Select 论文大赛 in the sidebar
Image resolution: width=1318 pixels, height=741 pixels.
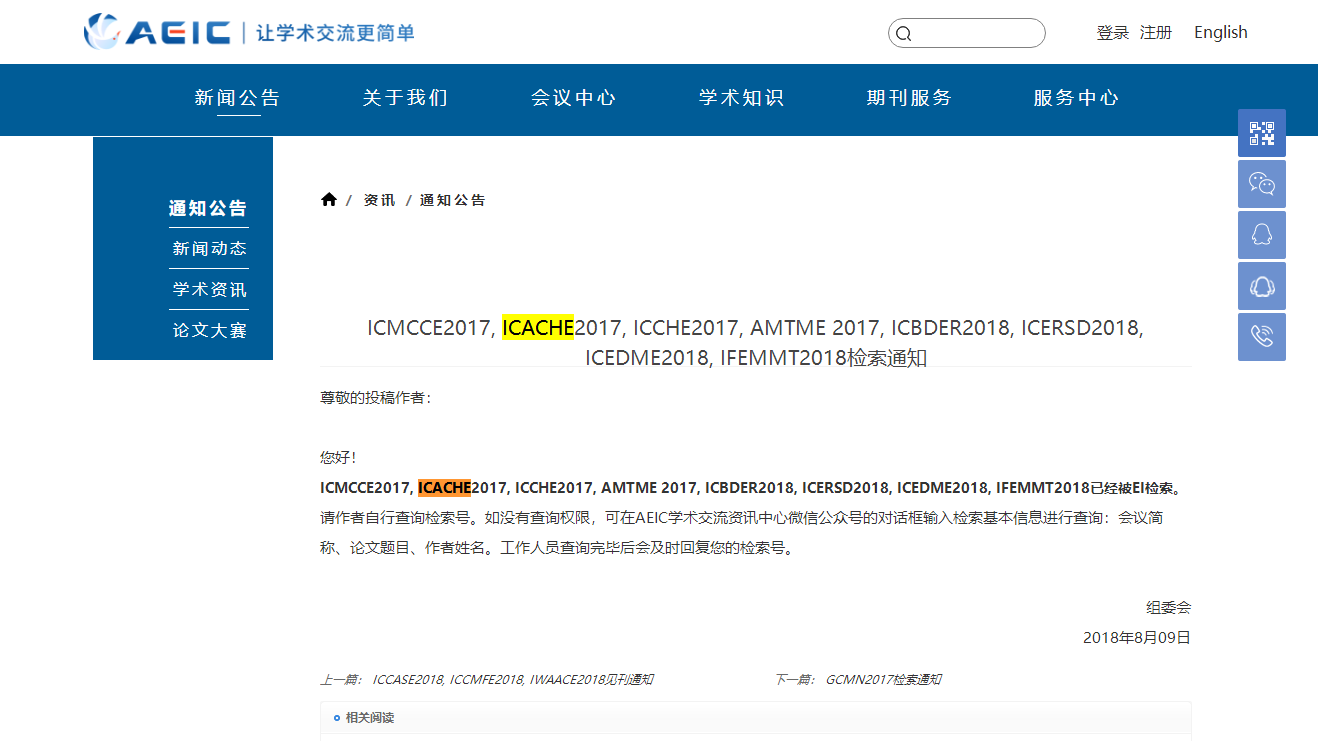pyautogui.click(x=209, y=330)
